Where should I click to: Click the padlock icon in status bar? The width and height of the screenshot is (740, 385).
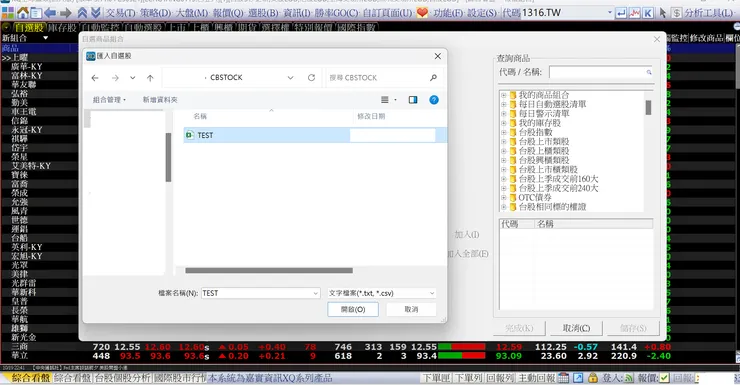coord(593,378)
